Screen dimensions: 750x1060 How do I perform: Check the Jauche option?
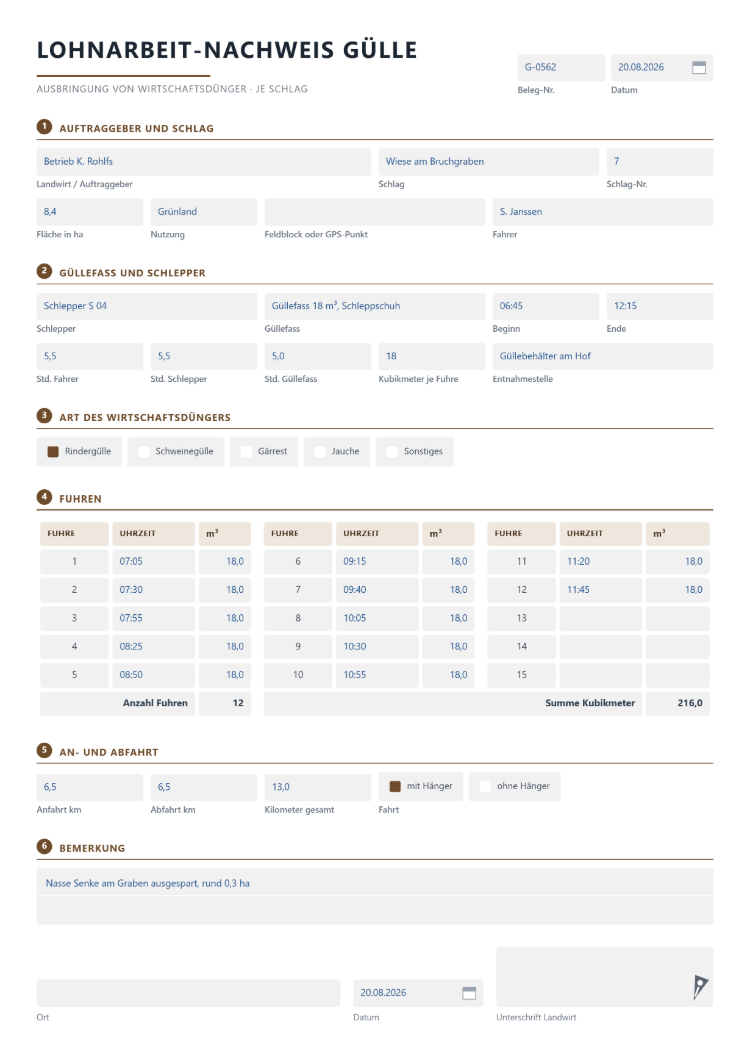tap(320, 452)
